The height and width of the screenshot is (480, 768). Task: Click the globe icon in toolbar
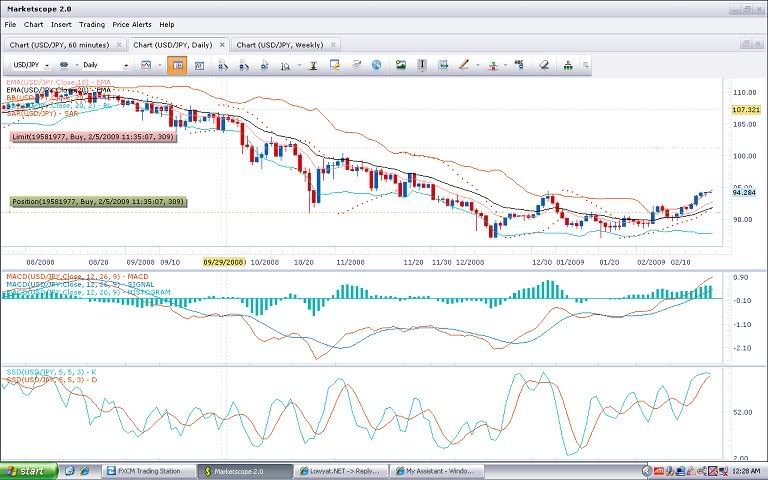(376, 65)
